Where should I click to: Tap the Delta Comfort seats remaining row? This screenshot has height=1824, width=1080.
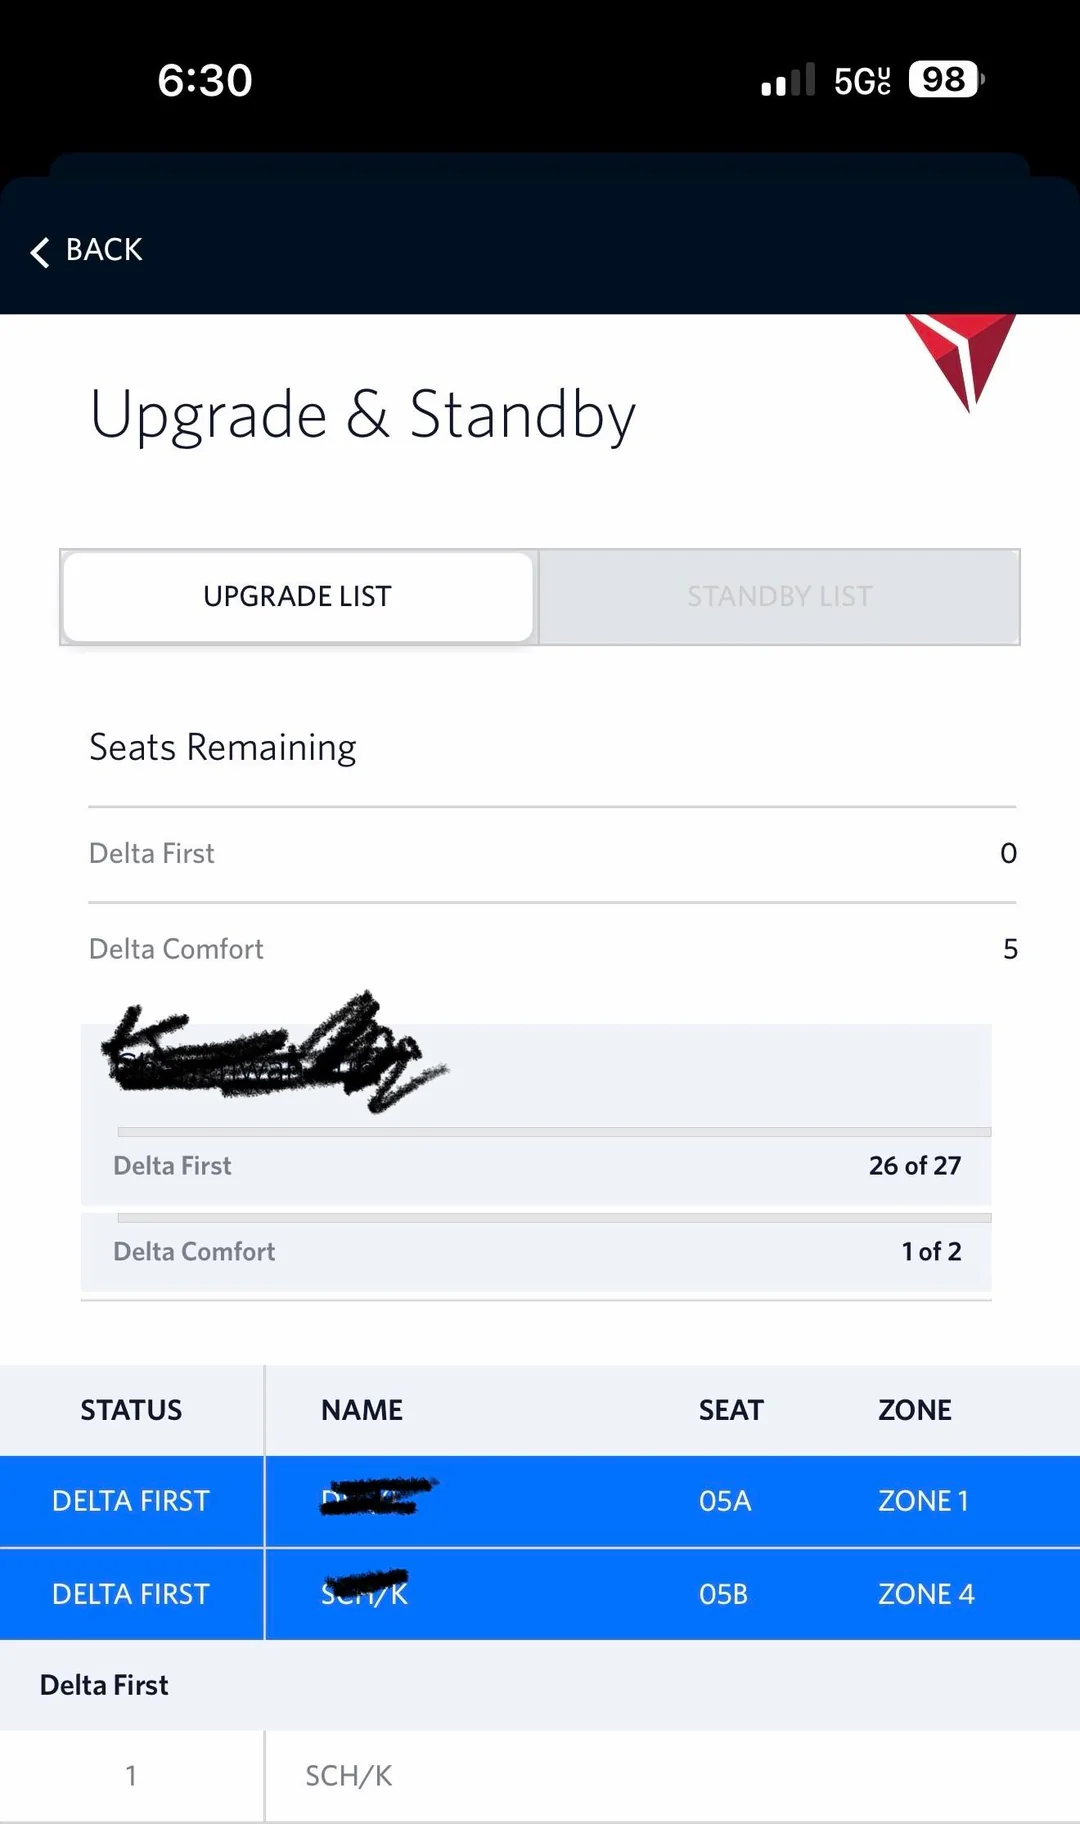552,949
